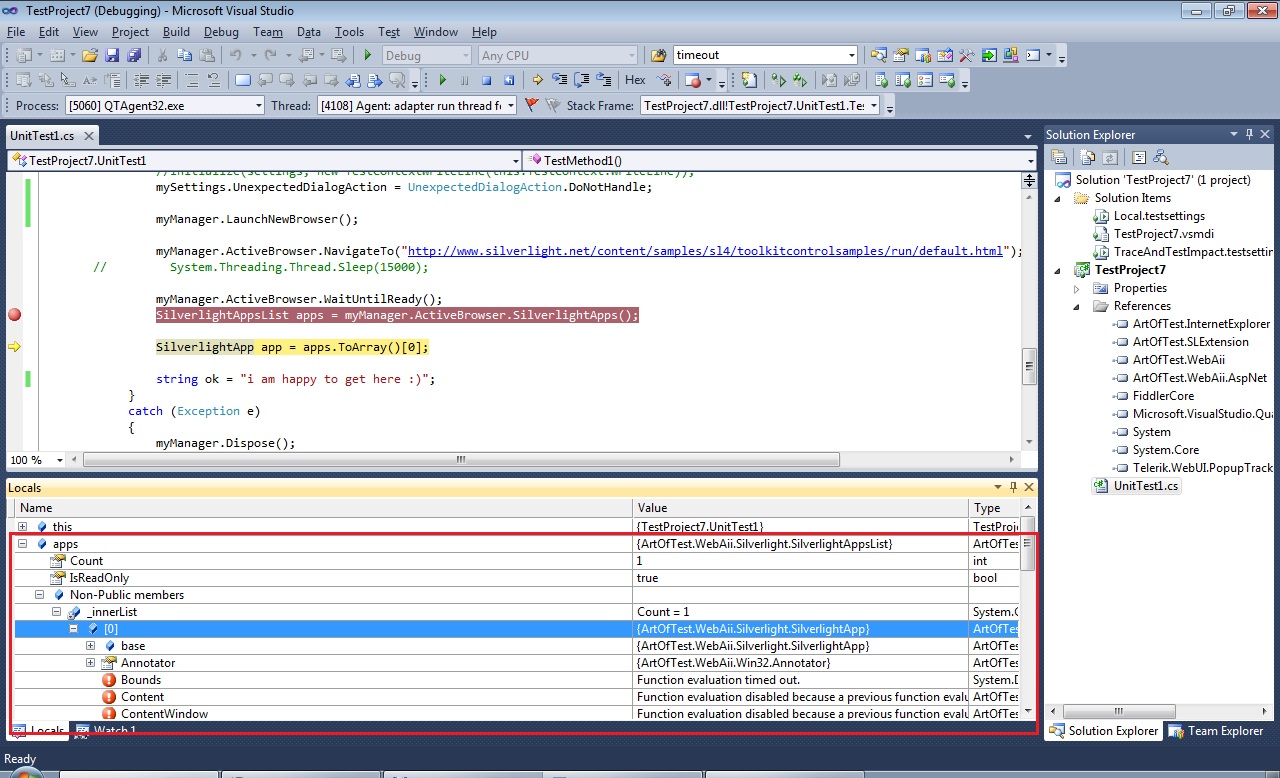Image resolution: width=1280 pixels, height=778 pixels.
Task: Click the Cut scissors icon
Action: [162, 56]
